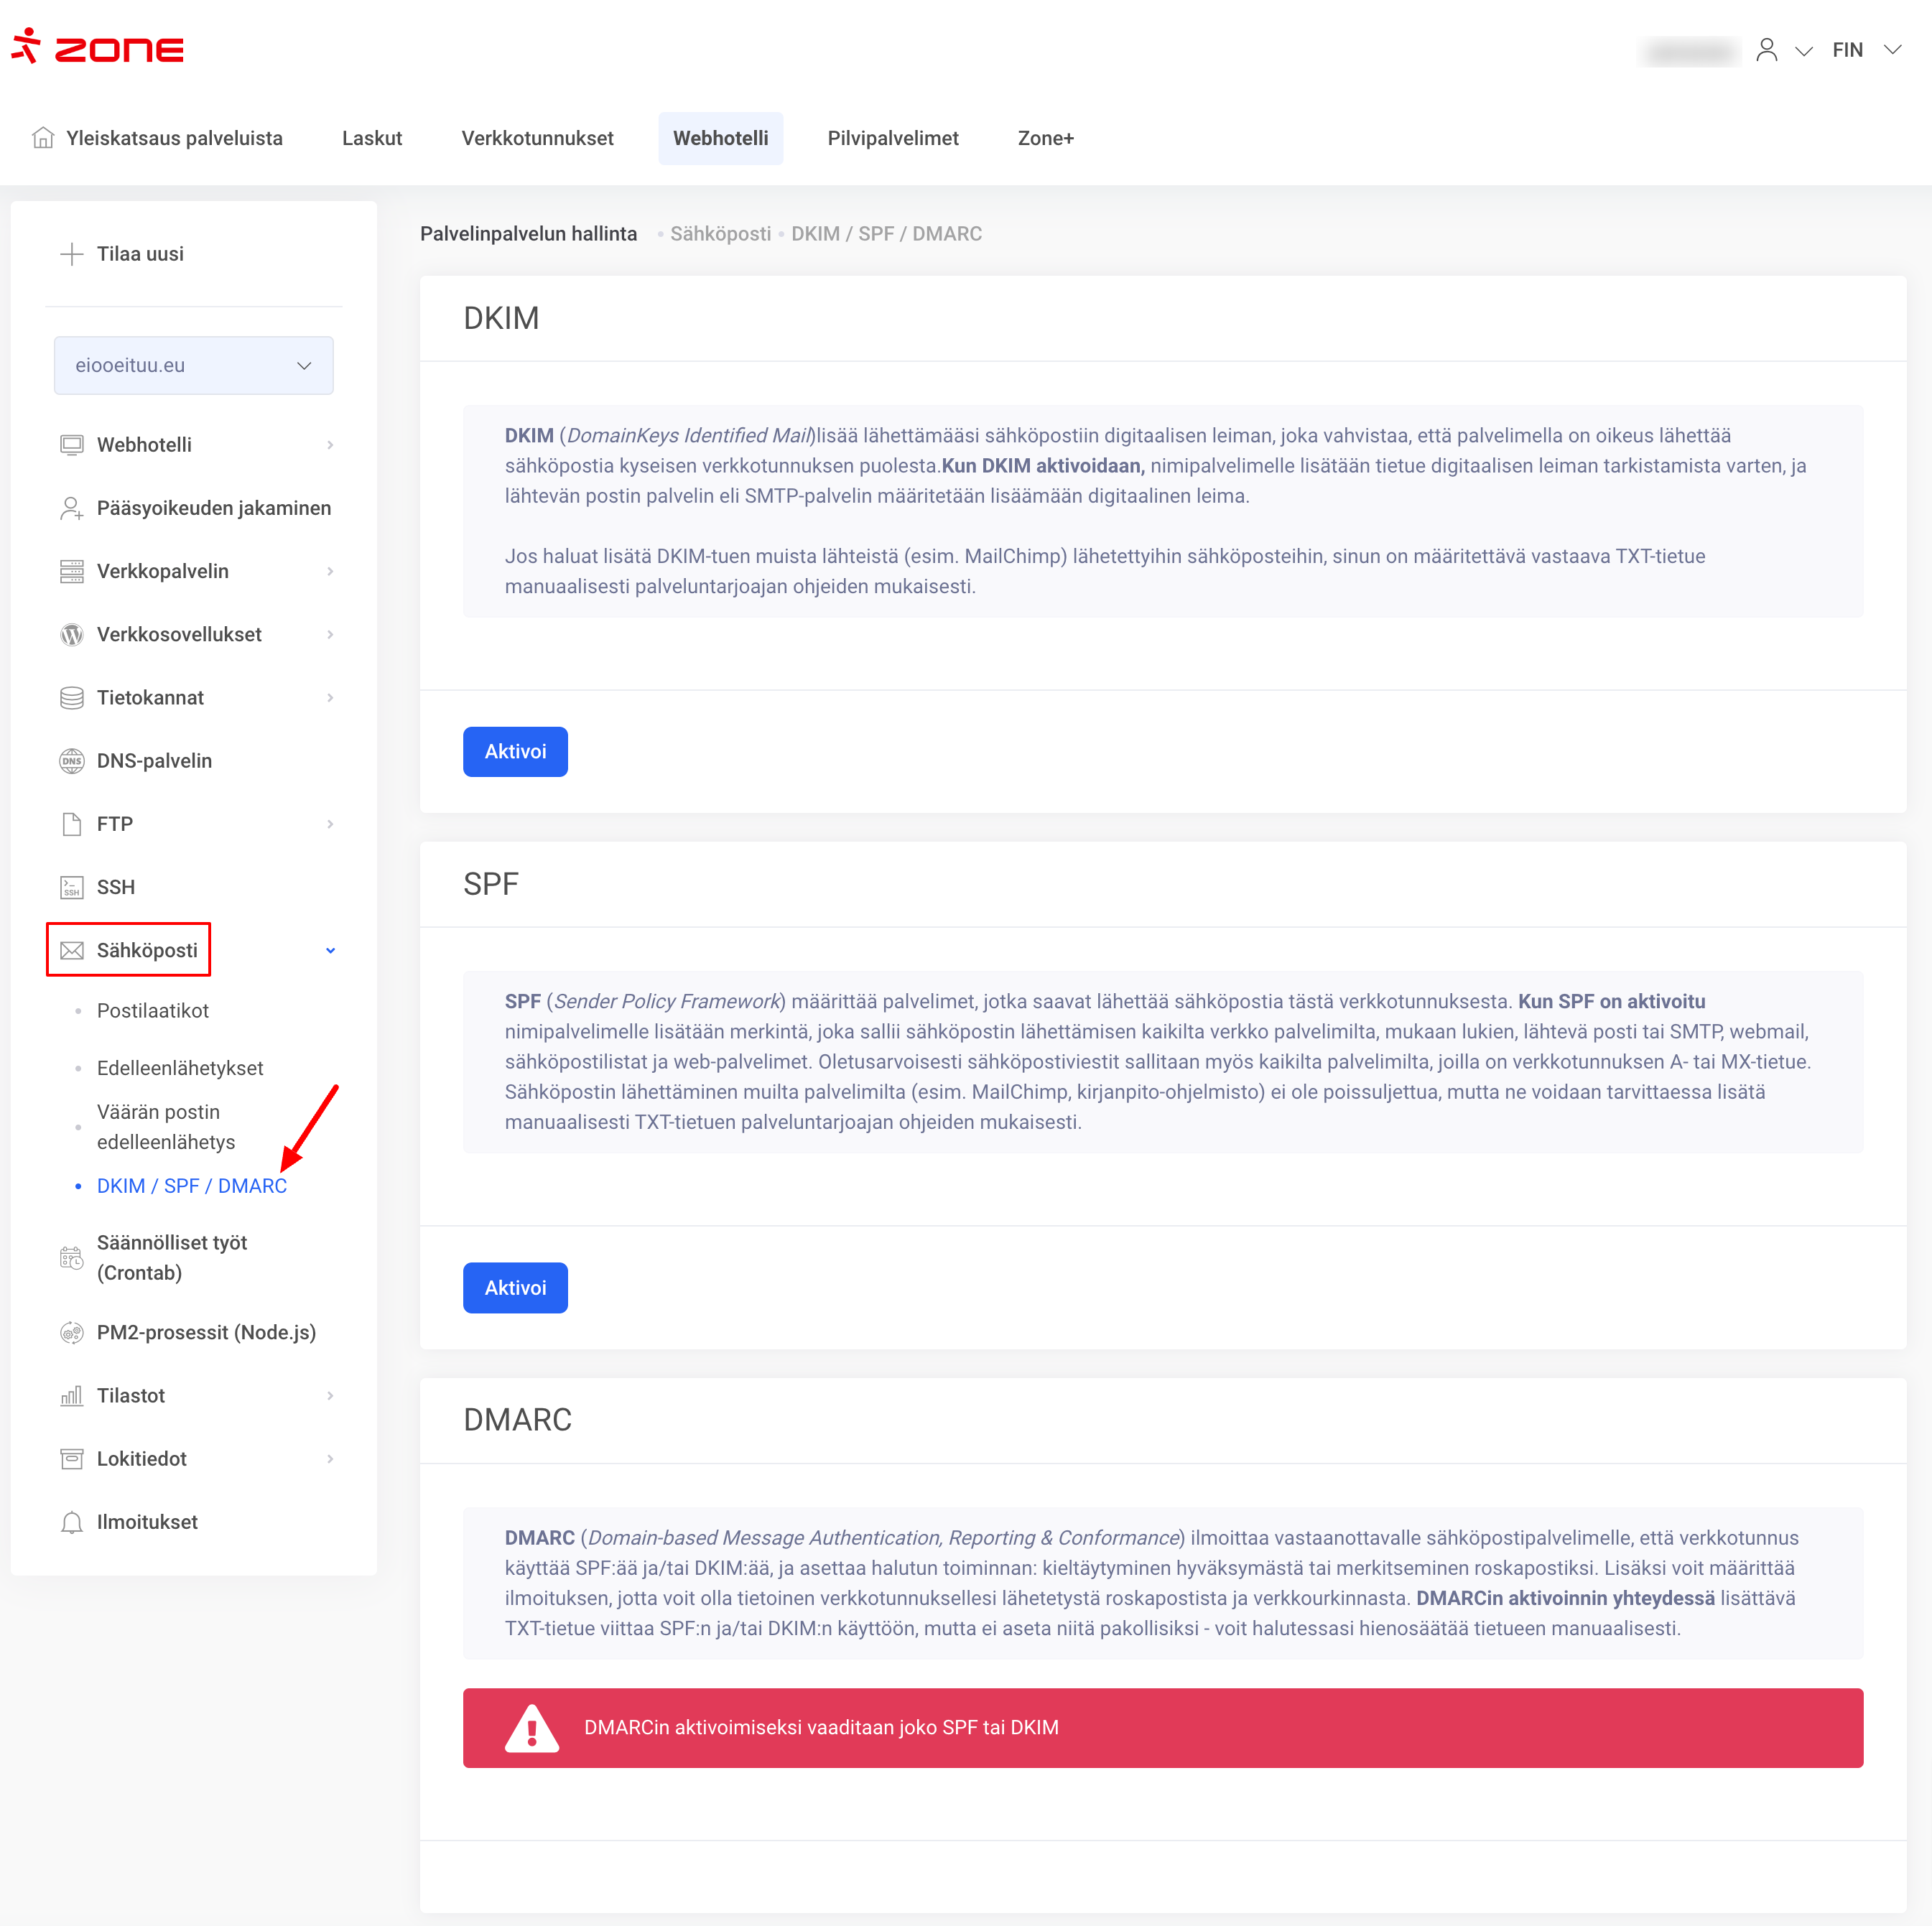
Task: Collapse the Sähköposti submenu chevron
Action: point(330,950)
